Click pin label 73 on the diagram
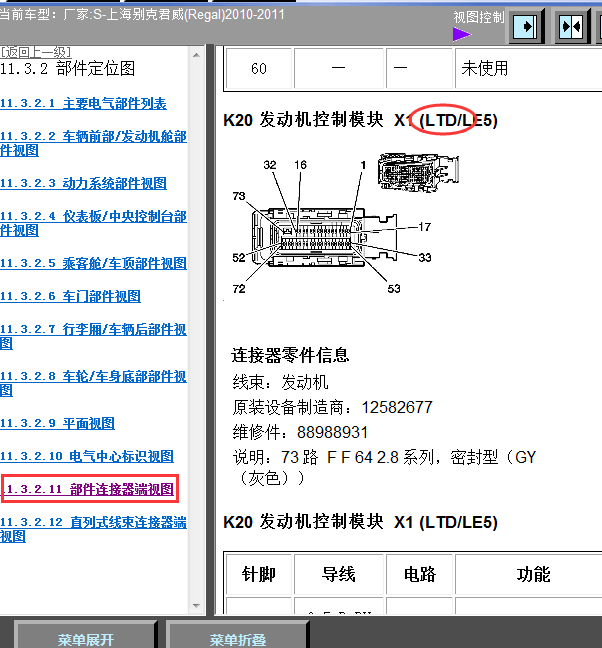Viewport: 602px width, 648px height. click(x=239, y=196)
